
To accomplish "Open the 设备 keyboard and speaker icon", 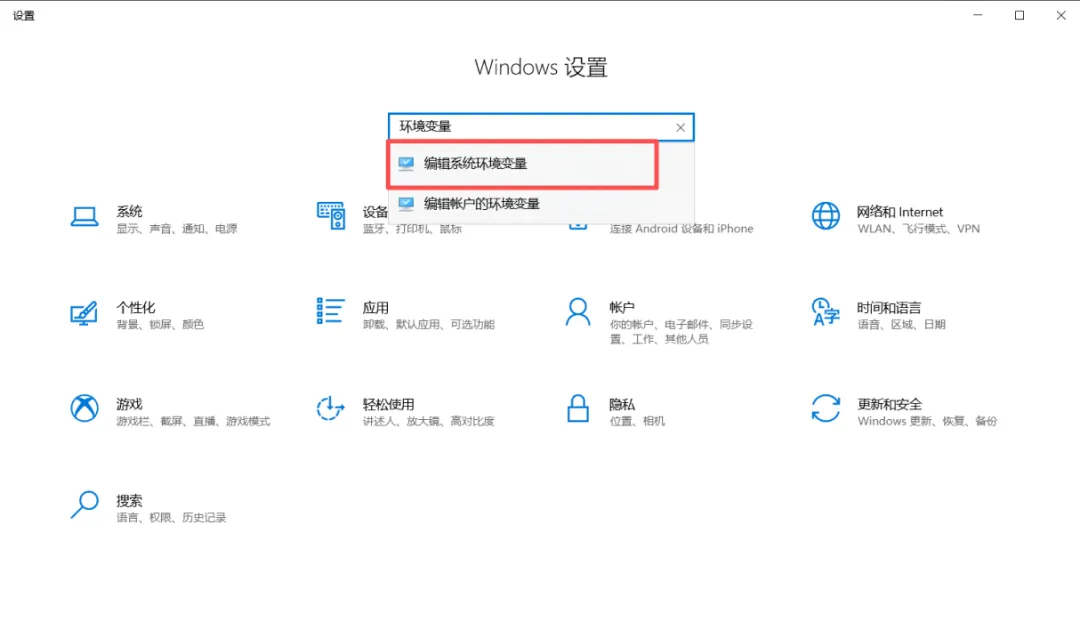I will (x=331, y=216).
